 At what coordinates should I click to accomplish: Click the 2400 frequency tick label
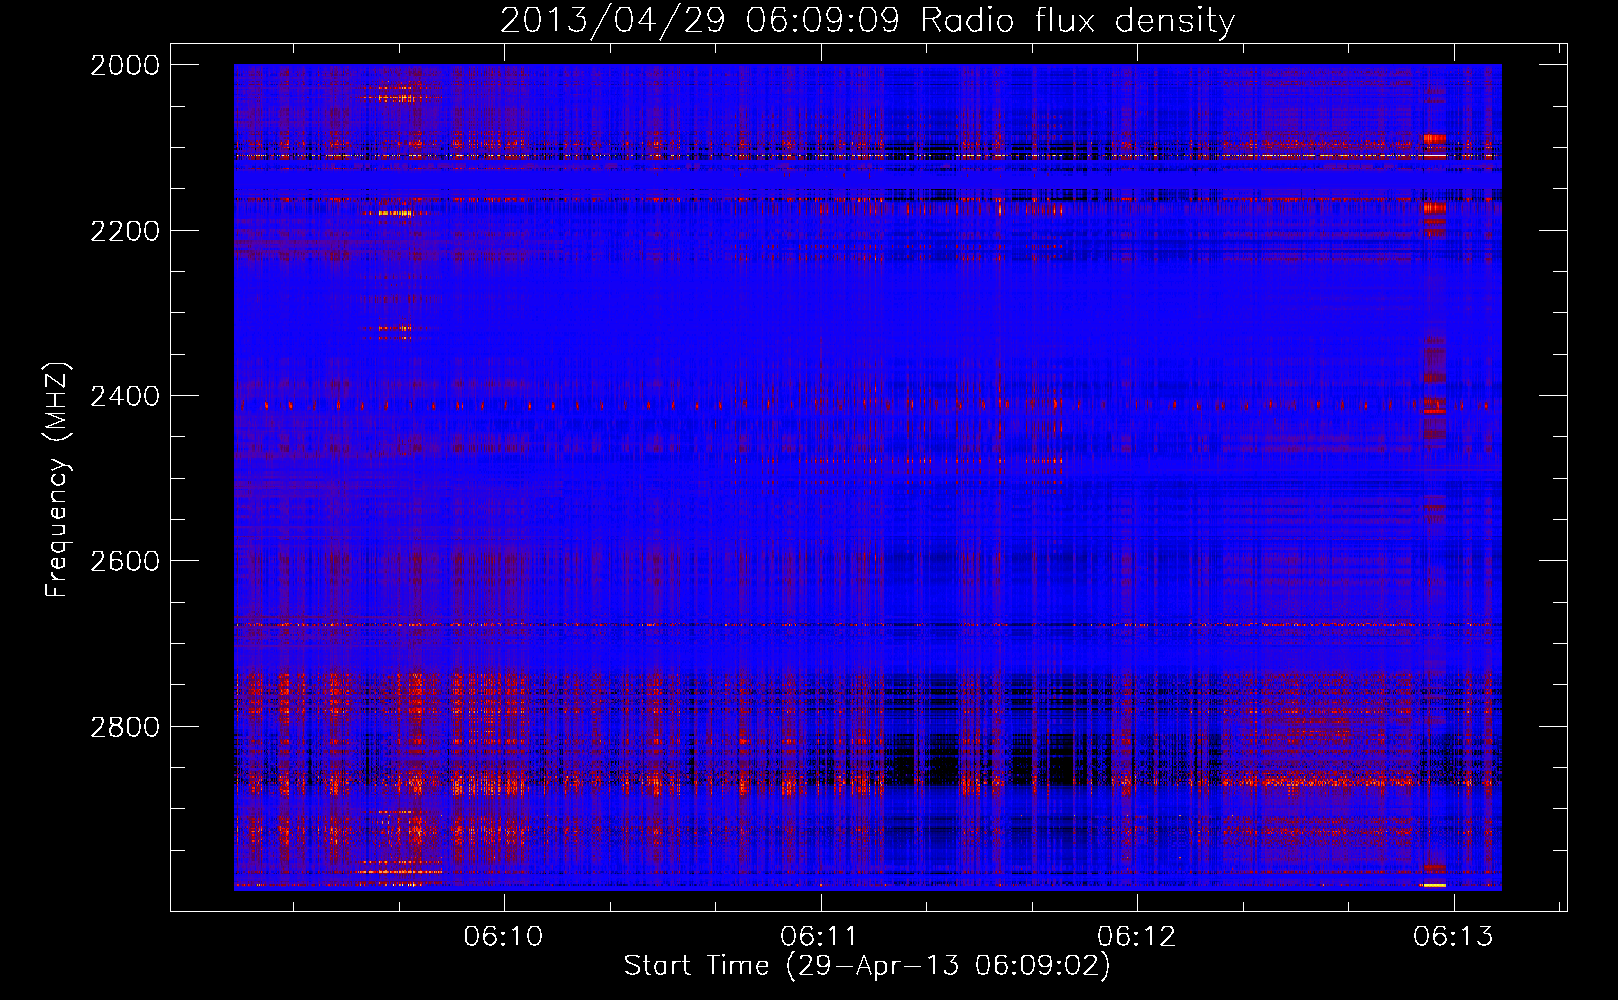125,396
